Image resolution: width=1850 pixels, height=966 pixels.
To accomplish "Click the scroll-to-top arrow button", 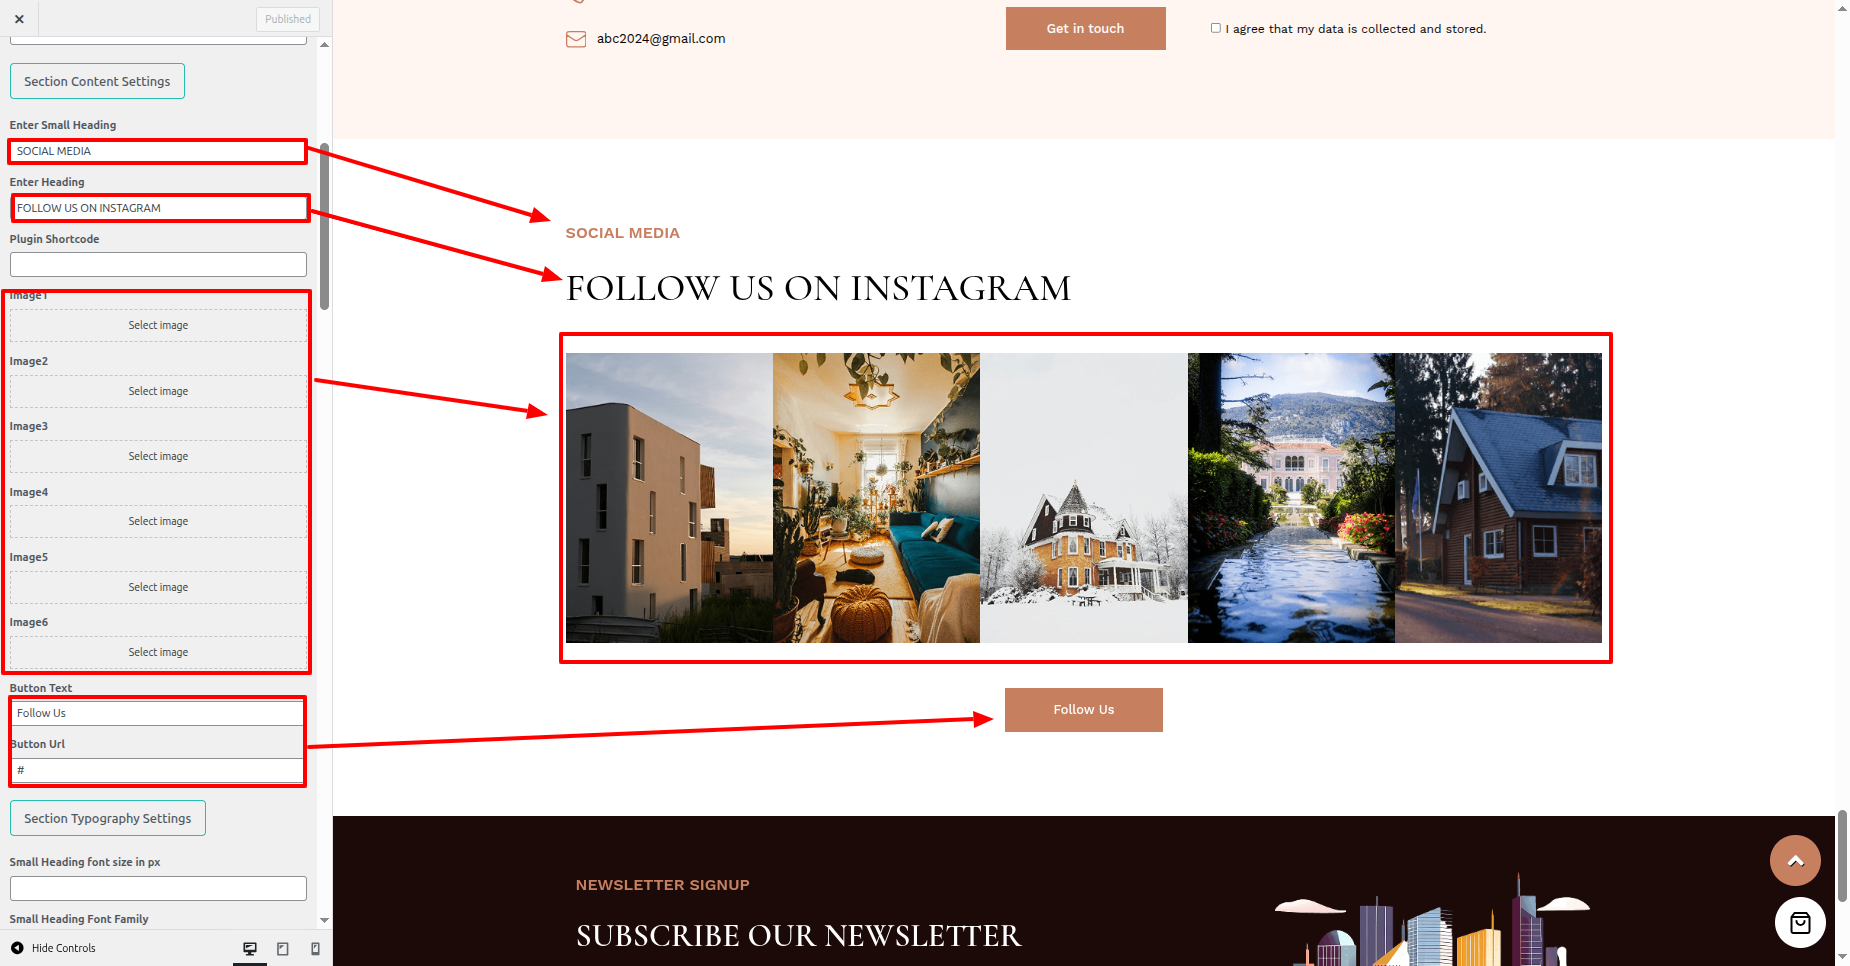I will pyautogui.click(x=1795, y=861).
